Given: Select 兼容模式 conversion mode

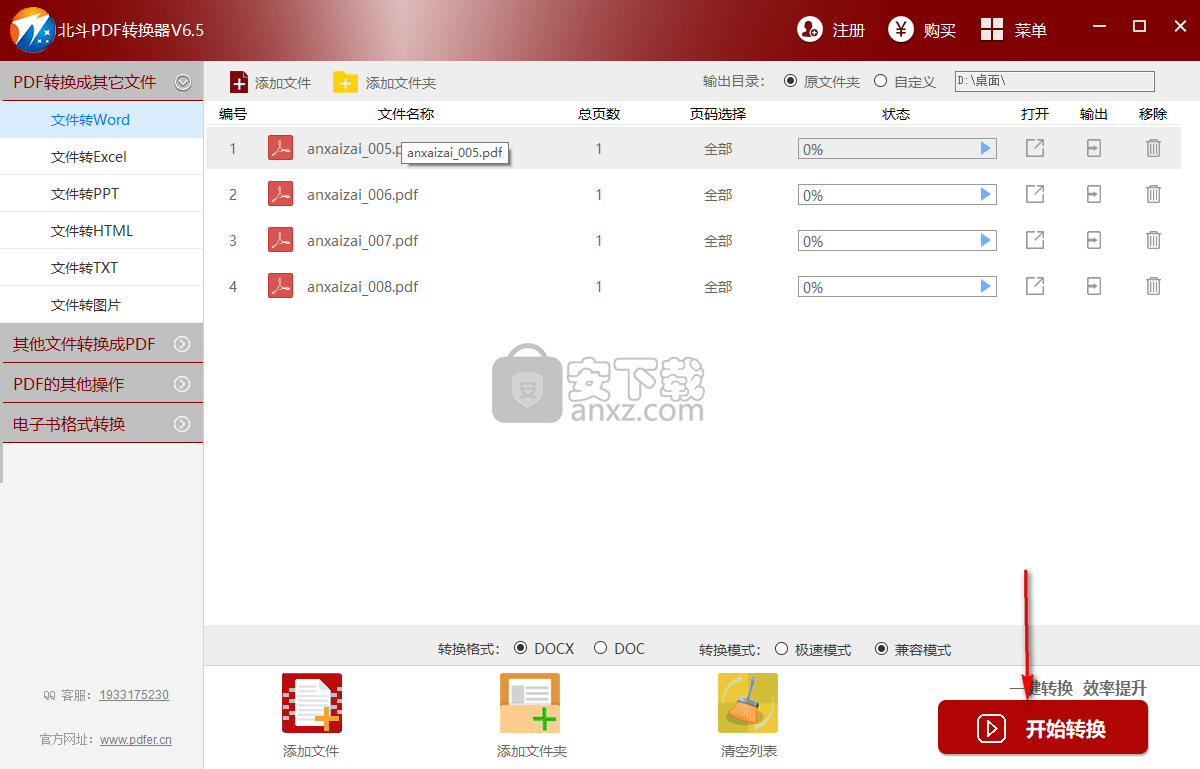Looking at the screenshot, I should (x=881, y=649).
